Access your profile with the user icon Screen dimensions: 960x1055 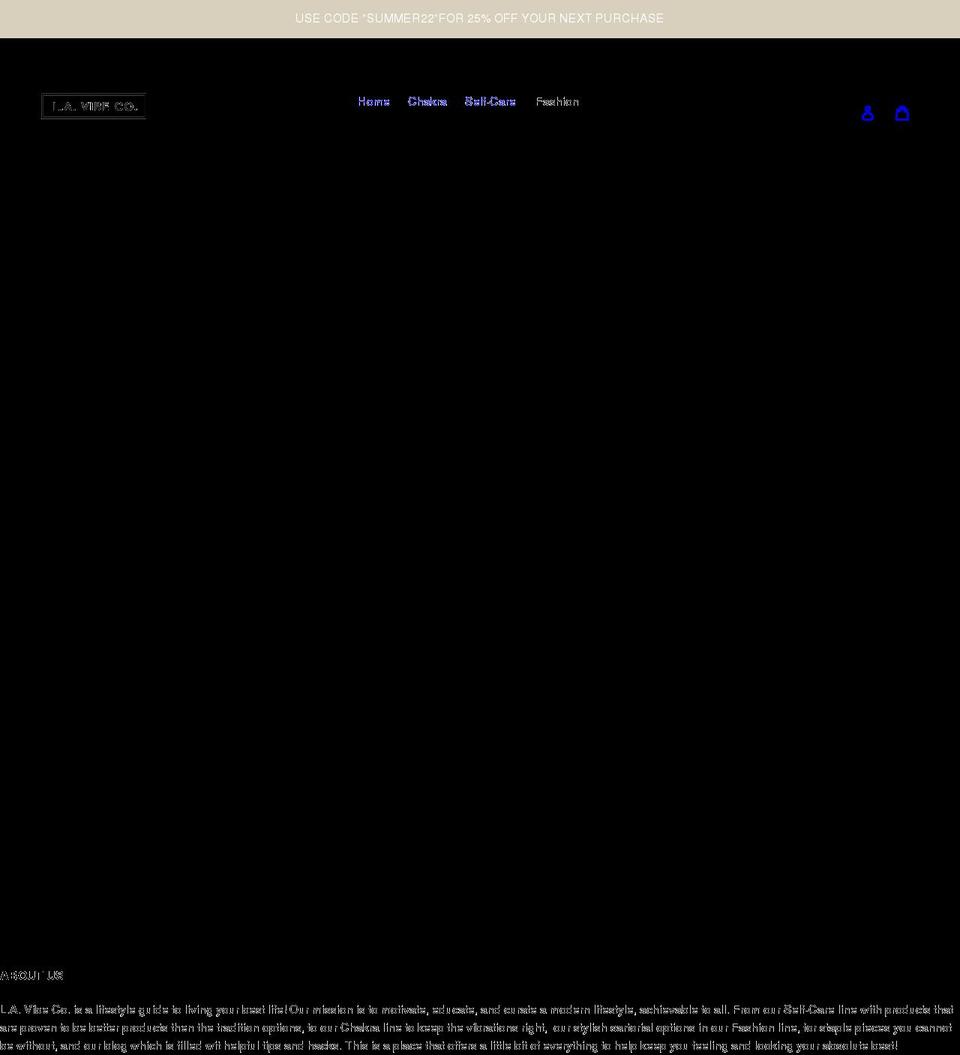pyautogui.click(x=867, y=113)
